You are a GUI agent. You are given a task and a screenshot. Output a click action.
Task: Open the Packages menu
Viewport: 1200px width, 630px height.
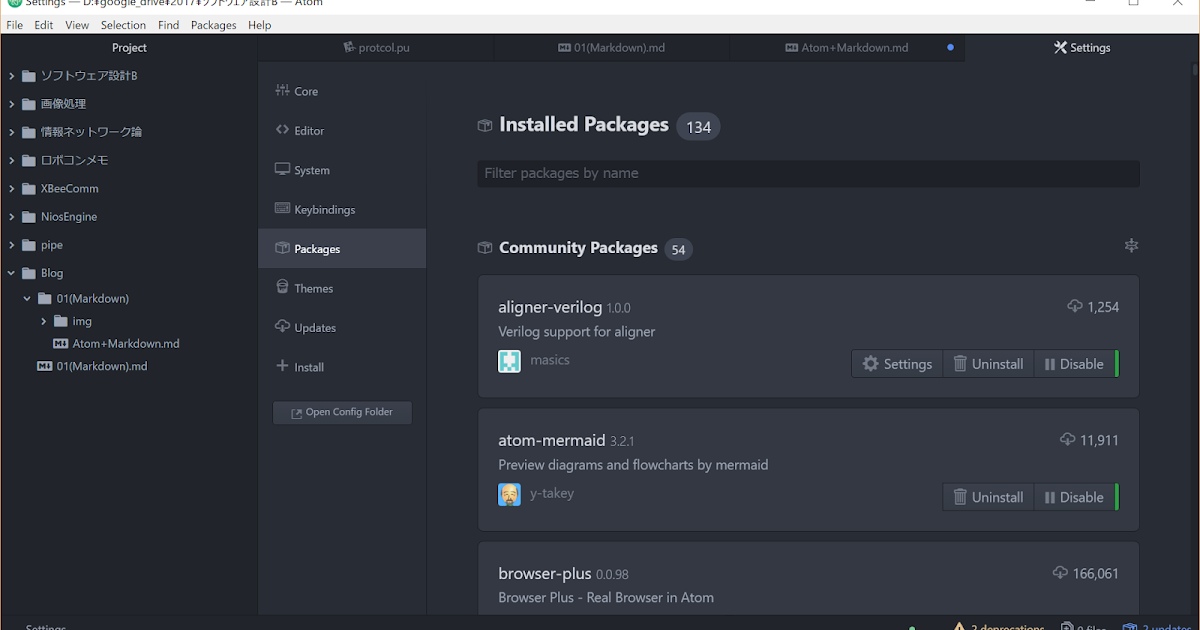click(214, 25)
